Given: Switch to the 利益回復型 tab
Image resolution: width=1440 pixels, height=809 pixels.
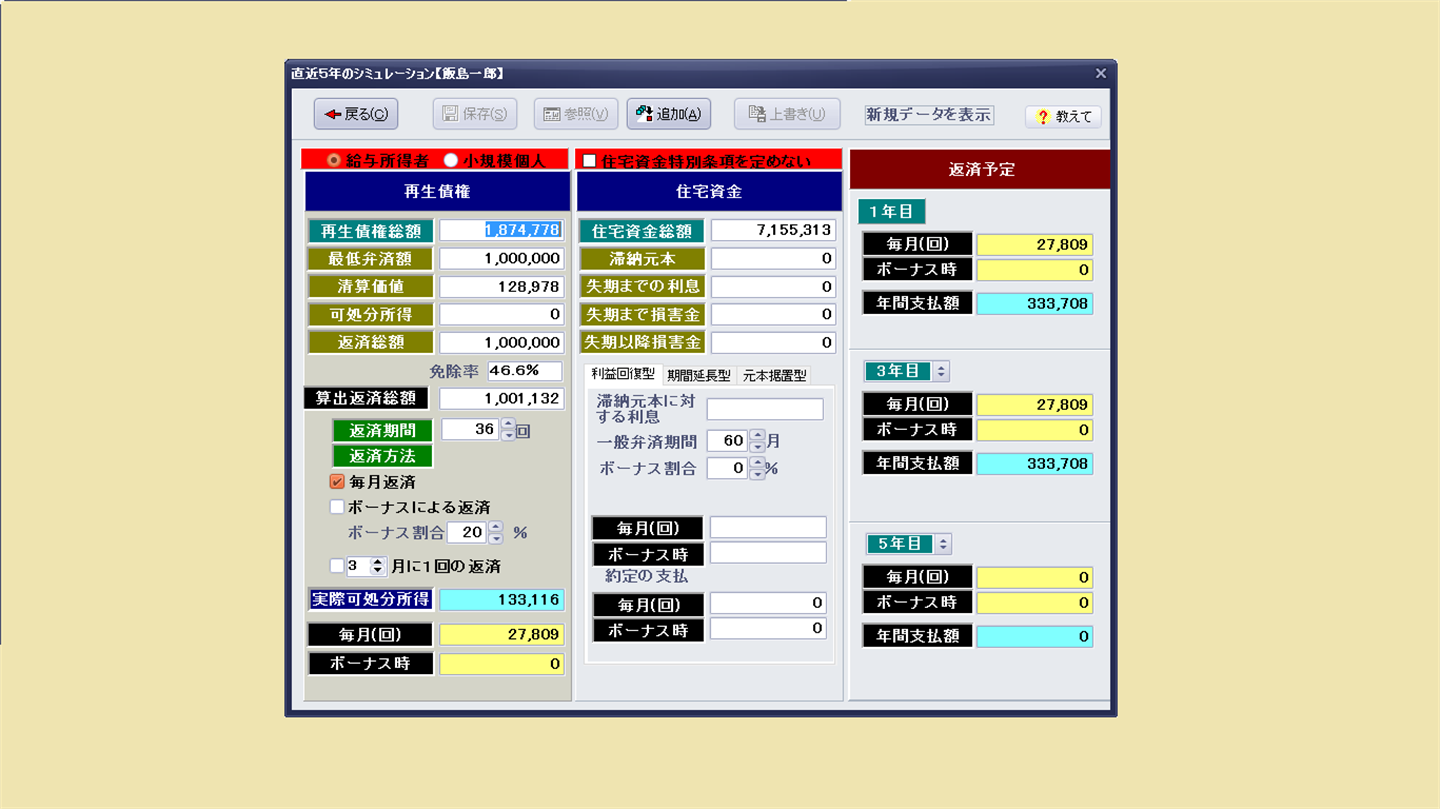Looking at the screenshot, I should pos(623,375).
